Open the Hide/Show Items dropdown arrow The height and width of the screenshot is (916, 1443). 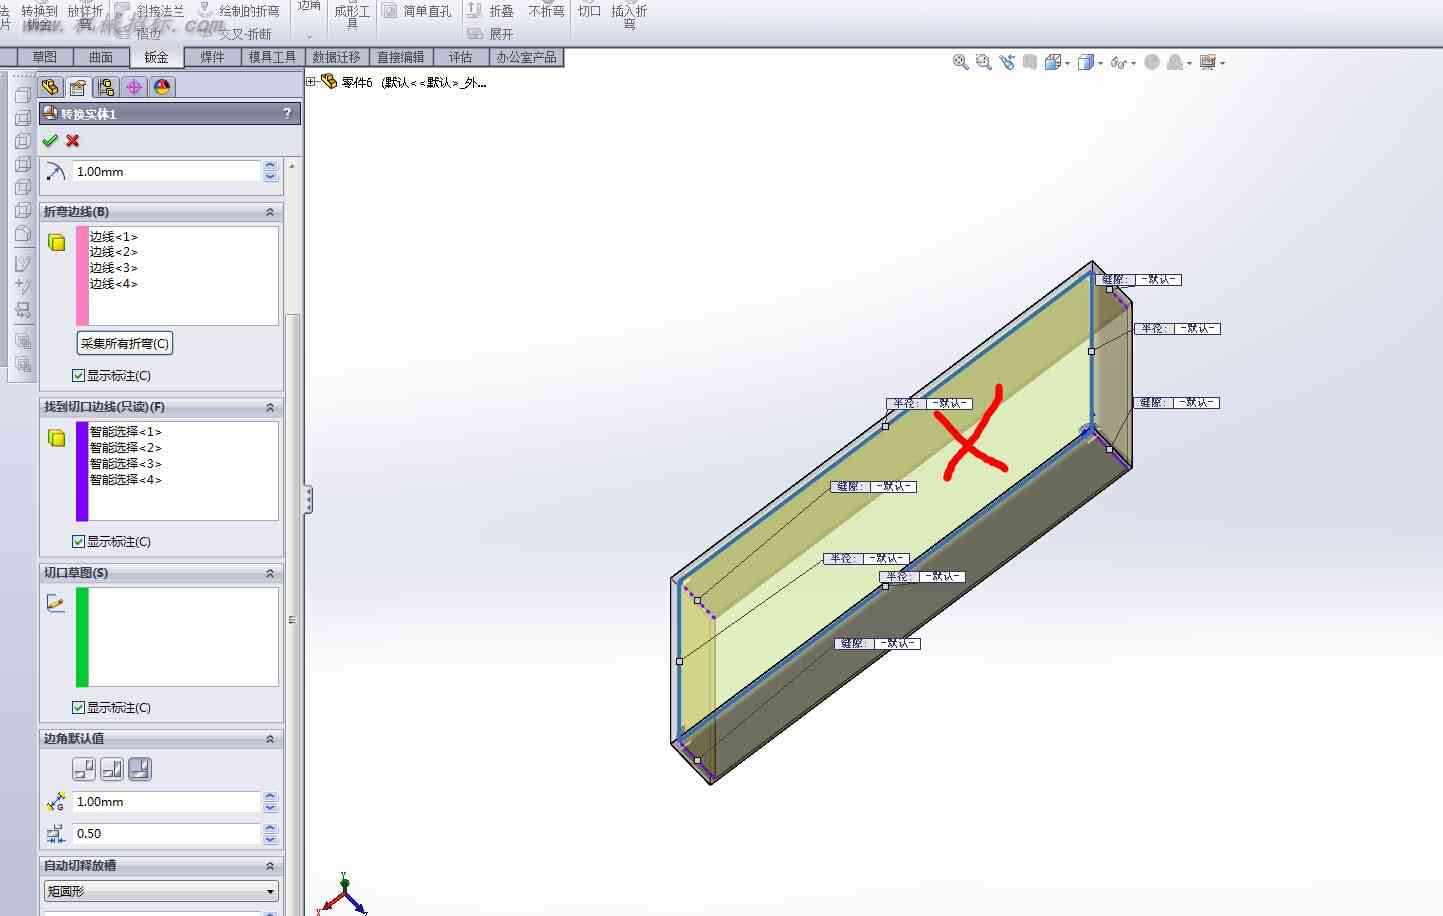point(1133,63)
